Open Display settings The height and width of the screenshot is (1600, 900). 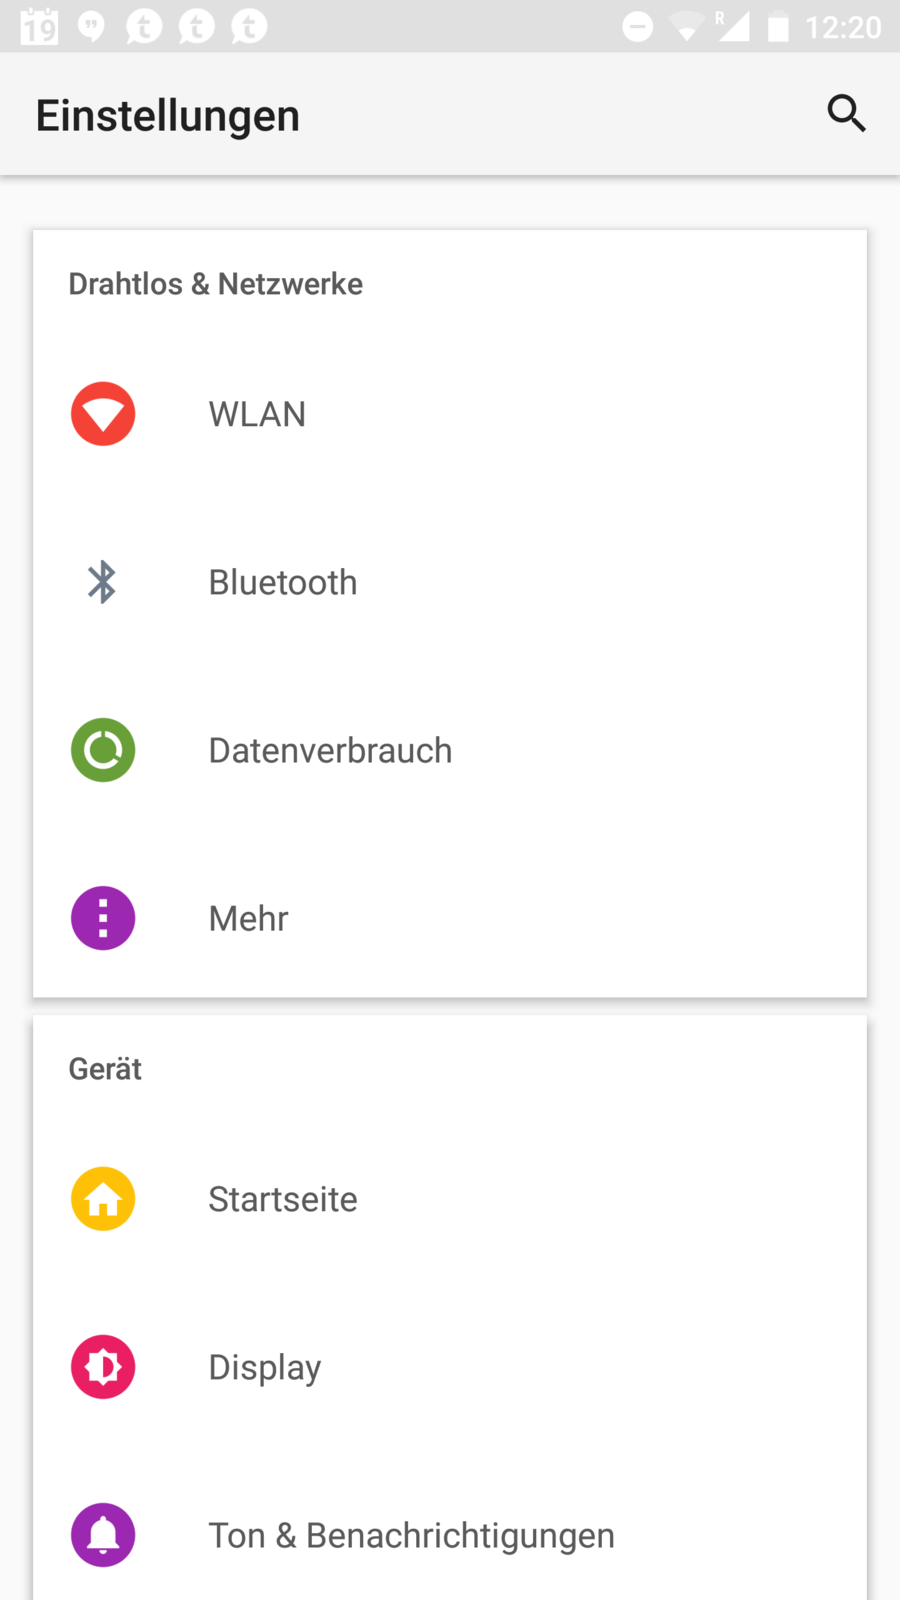pyautogui.click(x=265, y=1367)
